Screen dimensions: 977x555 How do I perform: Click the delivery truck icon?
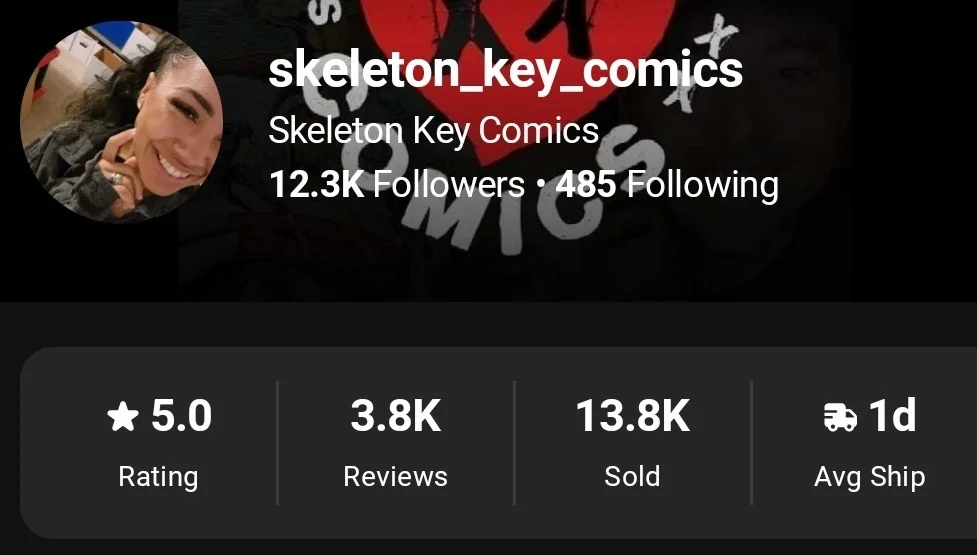840,417
